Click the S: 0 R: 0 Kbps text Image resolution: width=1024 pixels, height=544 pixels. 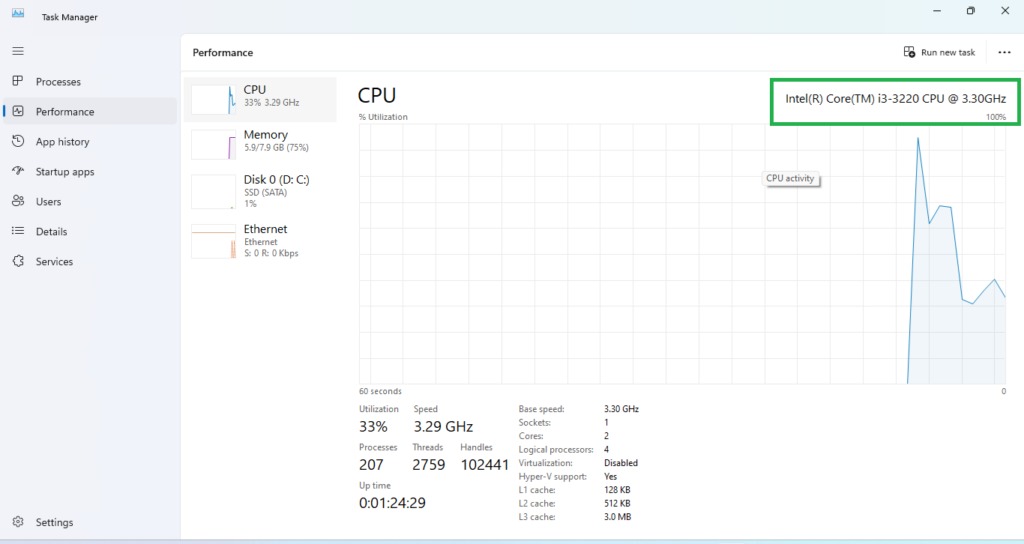click(271, 253)
